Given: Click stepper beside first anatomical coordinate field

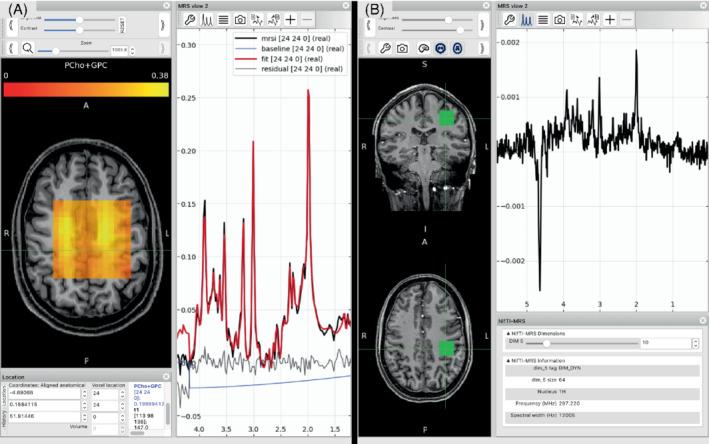Looking at the screenshot, I should tap(85, 393).
